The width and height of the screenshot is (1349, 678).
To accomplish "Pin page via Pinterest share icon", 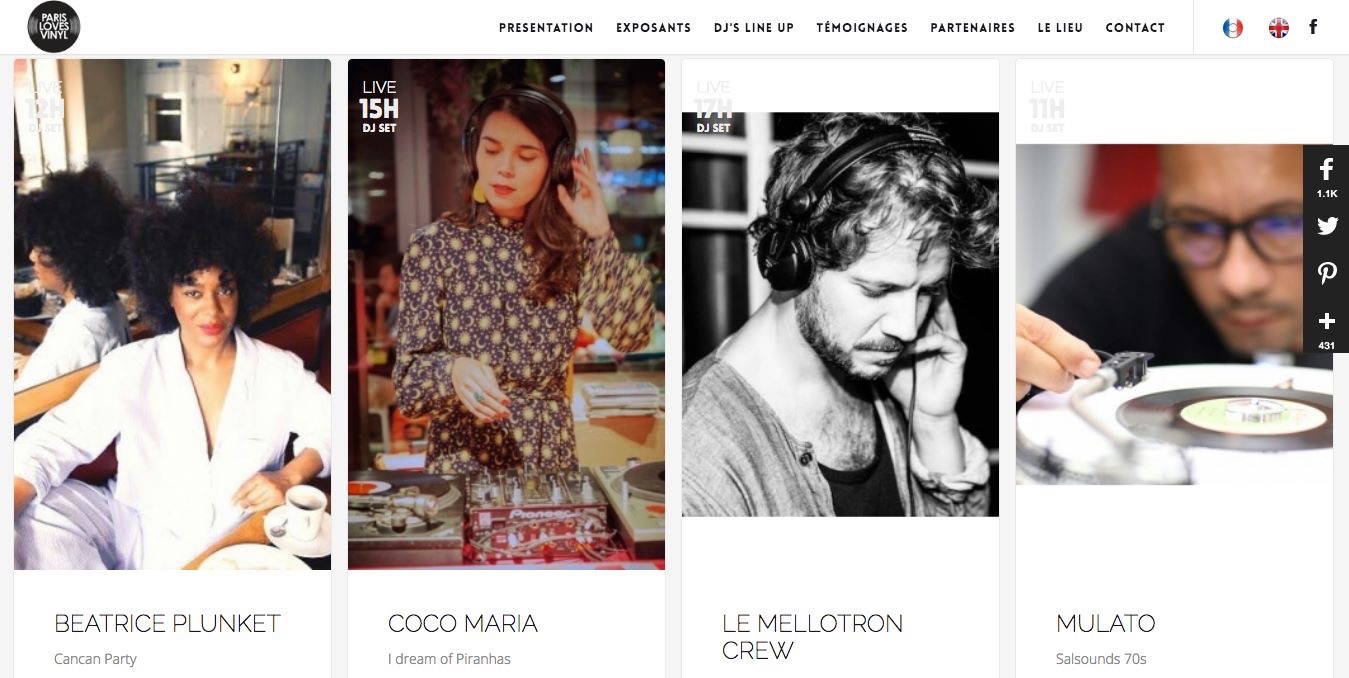I will pos(1326,273).
